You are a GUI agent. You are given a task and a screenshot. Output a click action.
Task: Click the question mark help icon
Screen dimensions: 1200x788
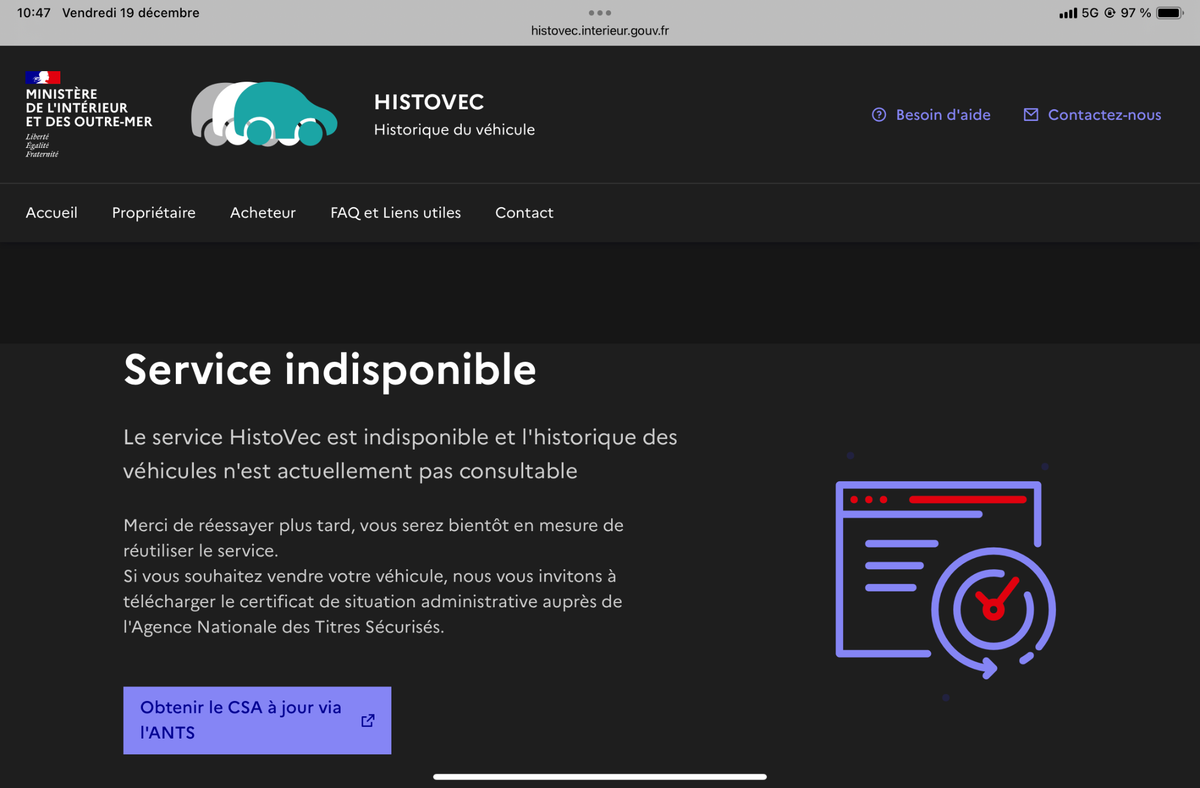point(879,115)
